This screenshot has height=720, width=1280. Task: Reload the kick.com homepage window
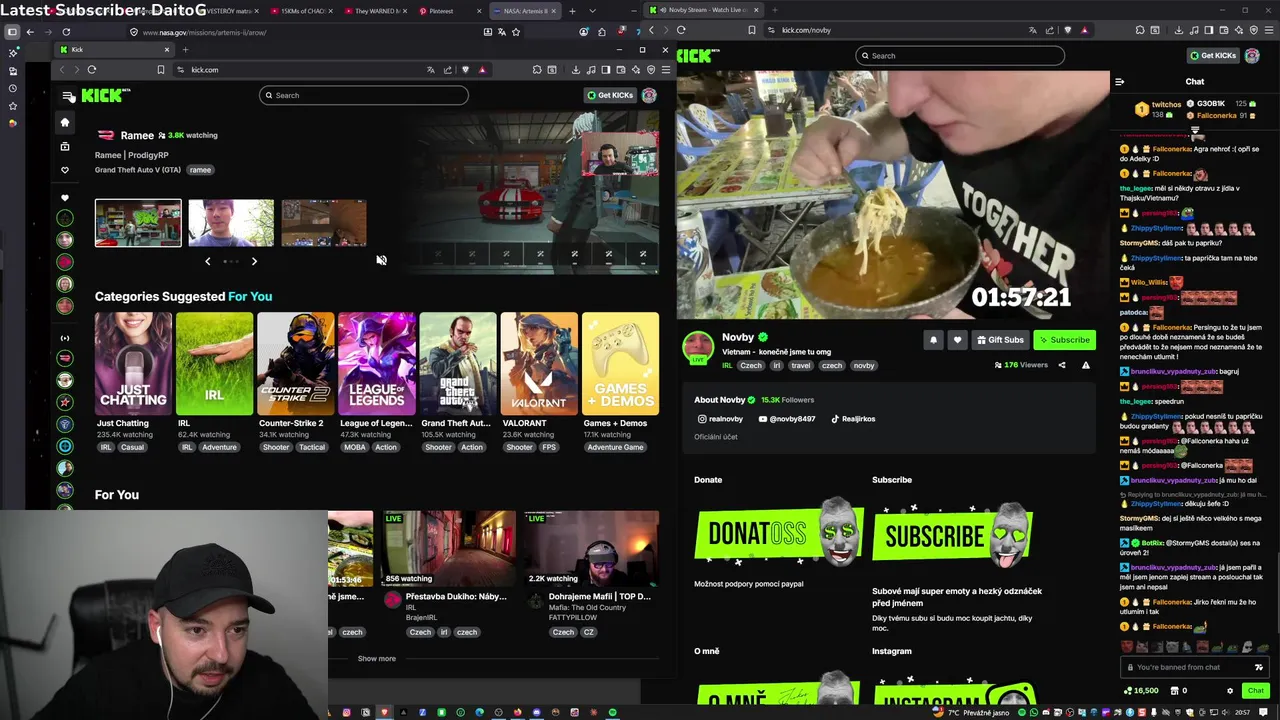tap(92, 70)
